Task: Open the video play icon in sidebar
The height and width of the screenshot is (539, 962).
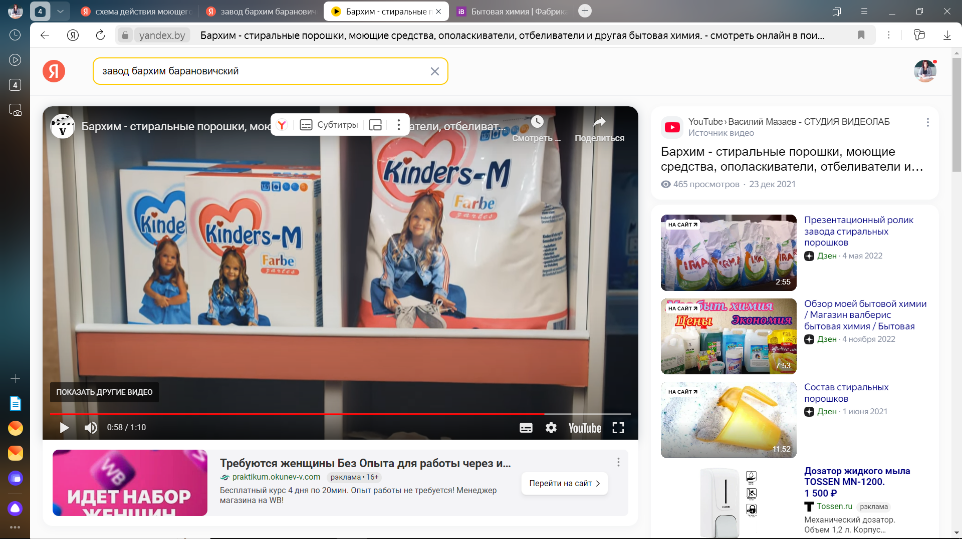Action: click(x=15, y=60)
